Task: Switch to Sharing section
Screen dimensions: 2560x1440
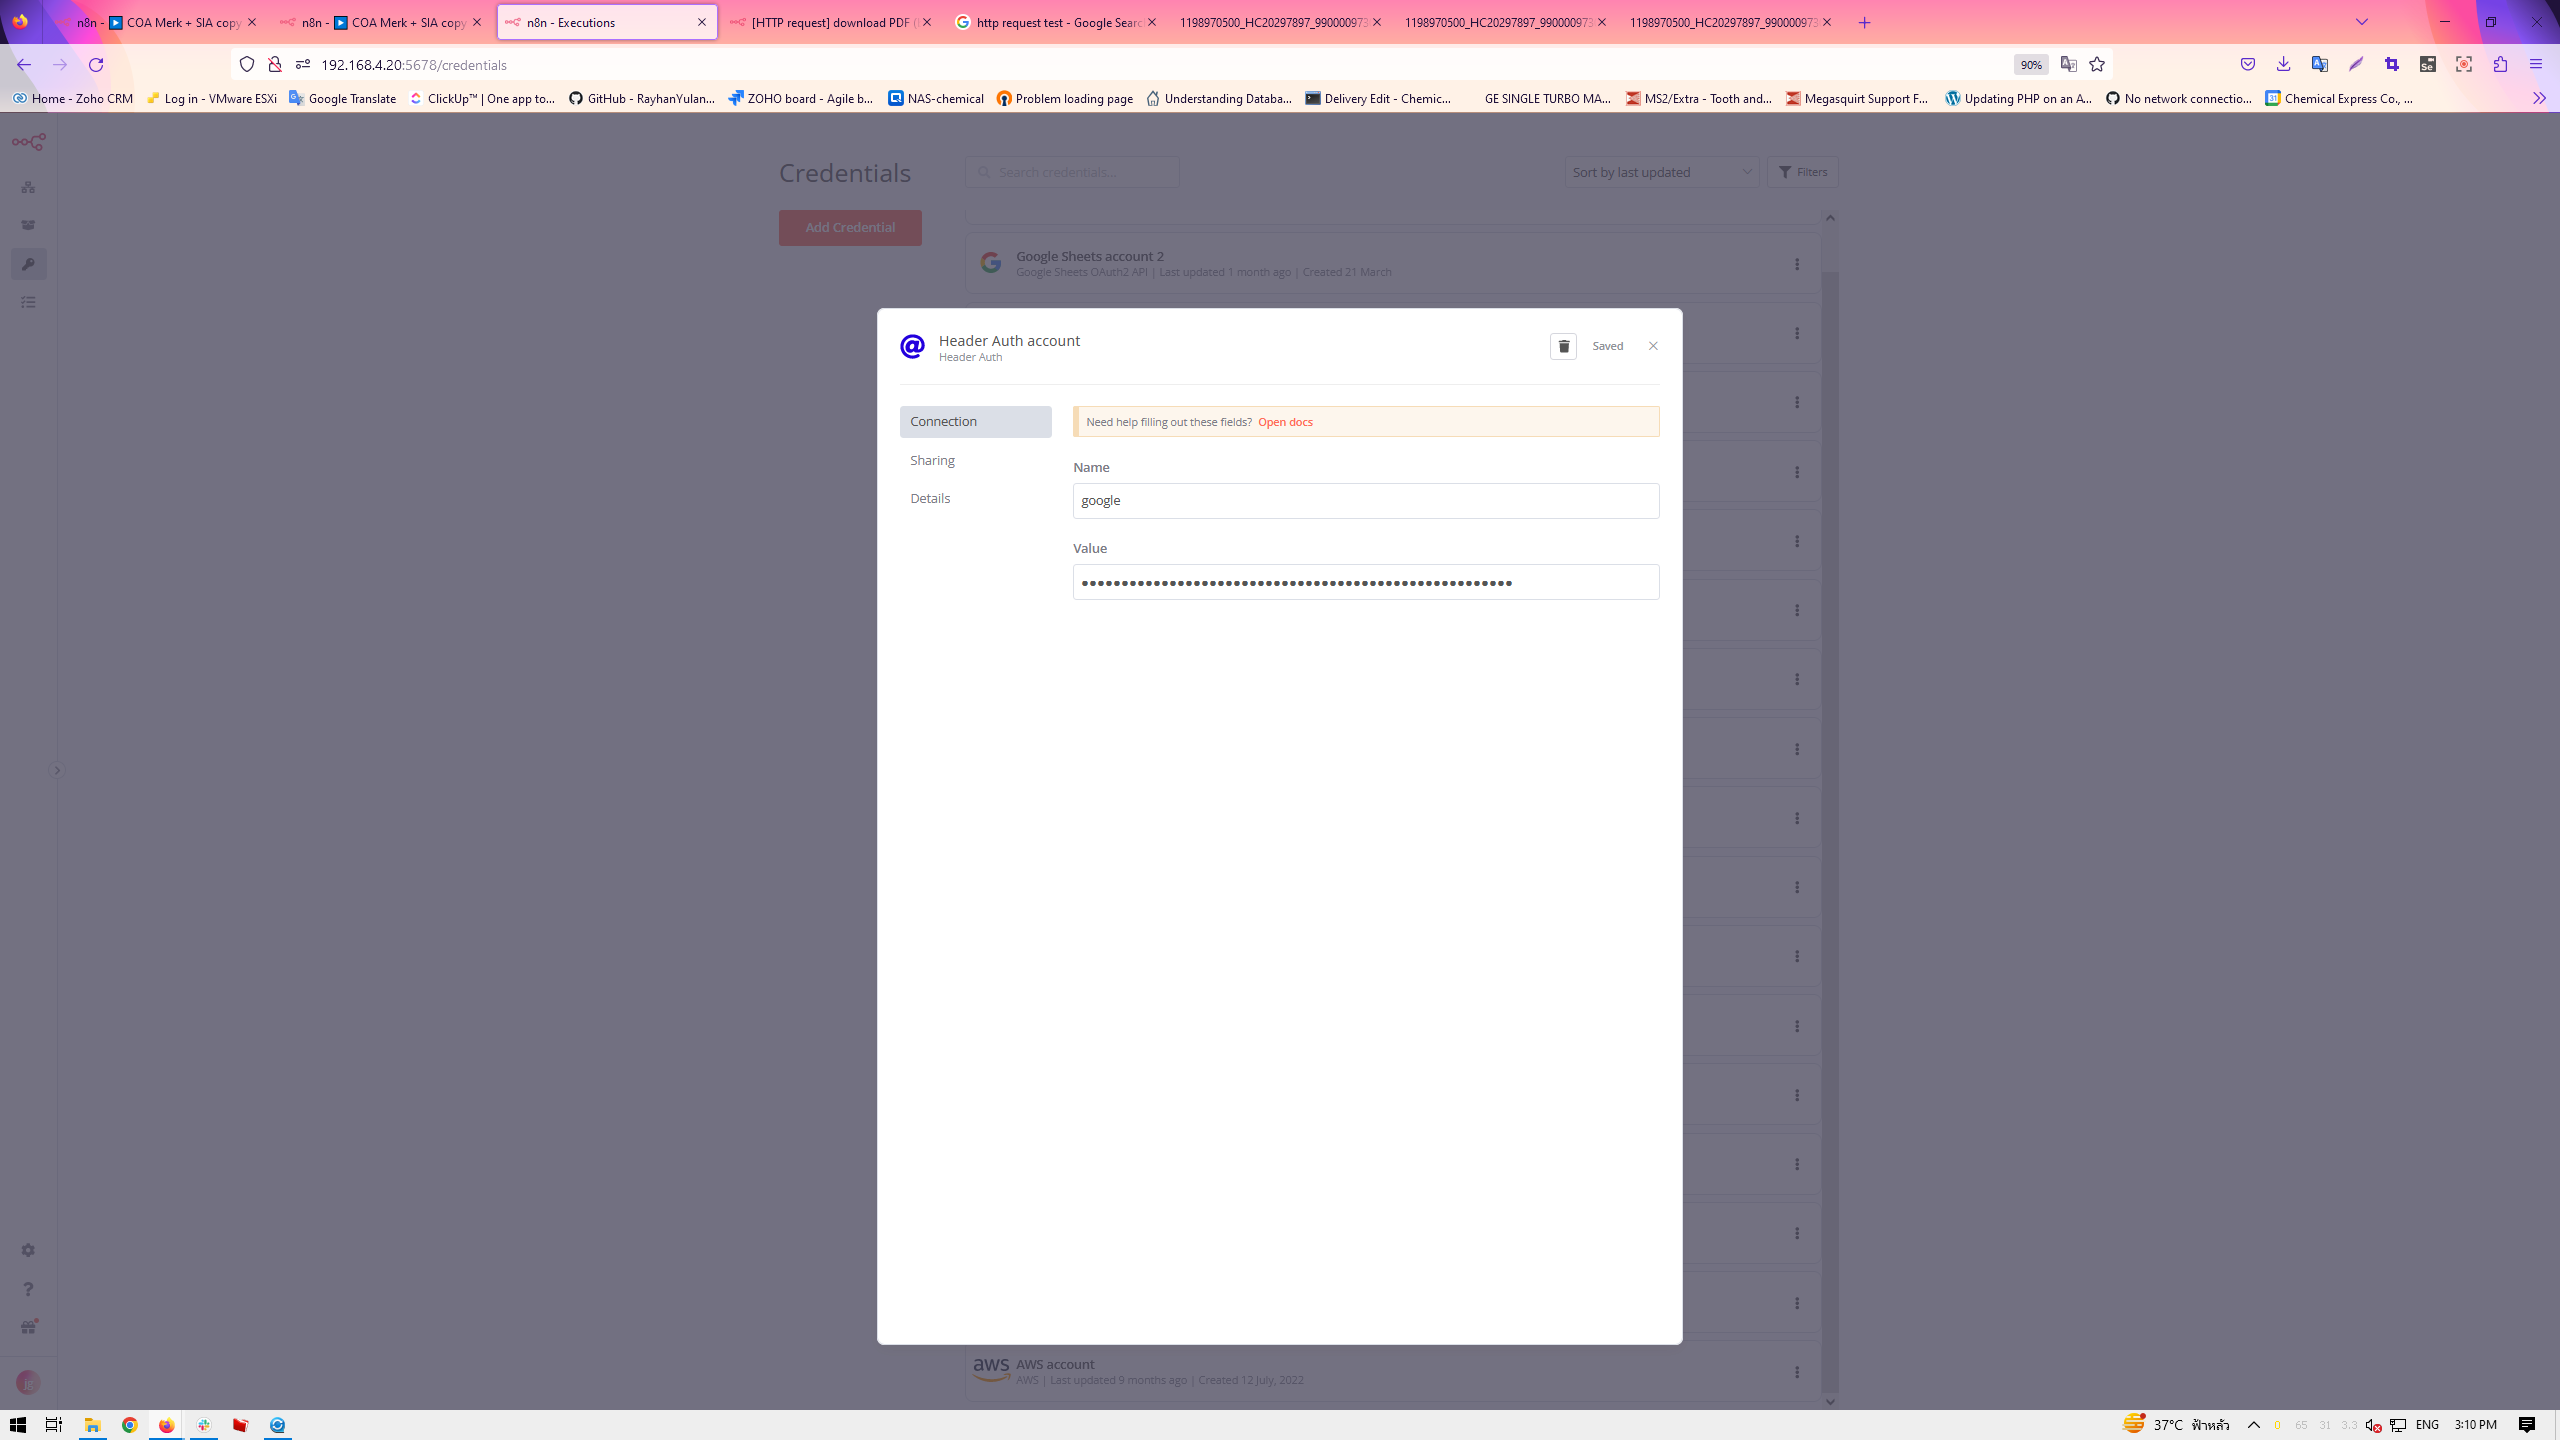Action: click(x=932, y=460)
